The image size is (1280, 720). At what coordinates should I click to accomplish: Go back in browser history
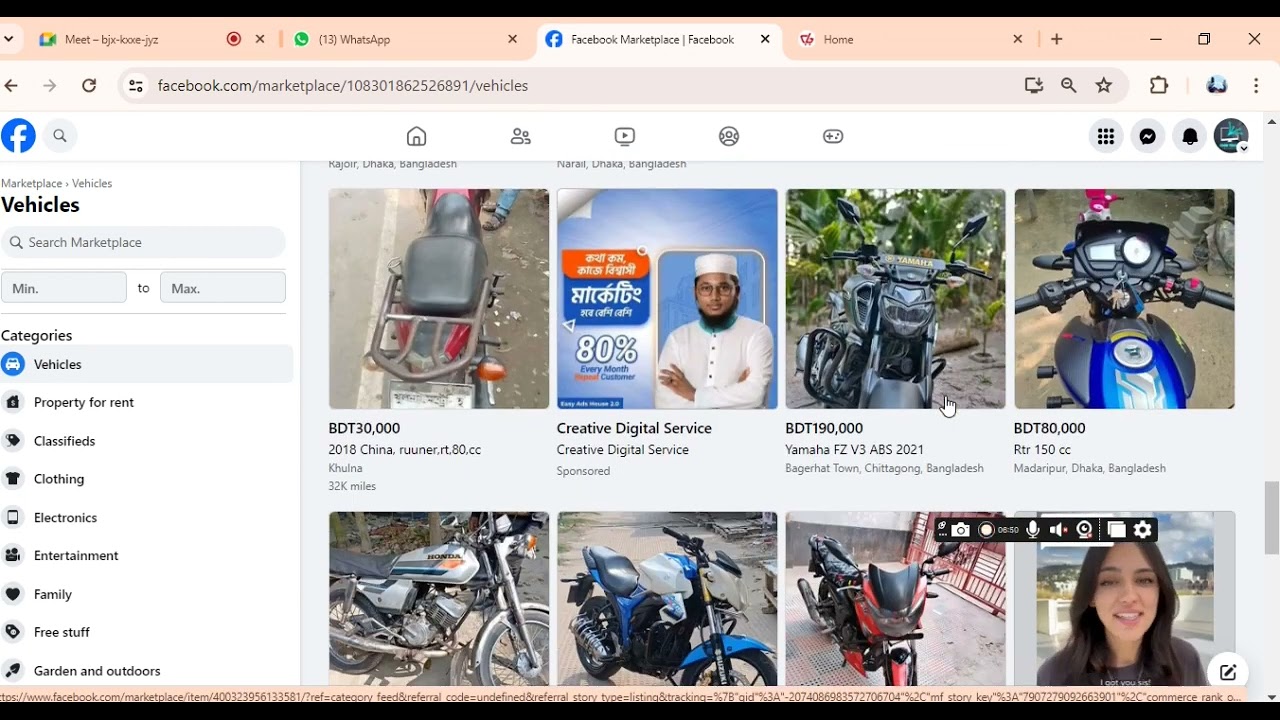coord(11,86)
